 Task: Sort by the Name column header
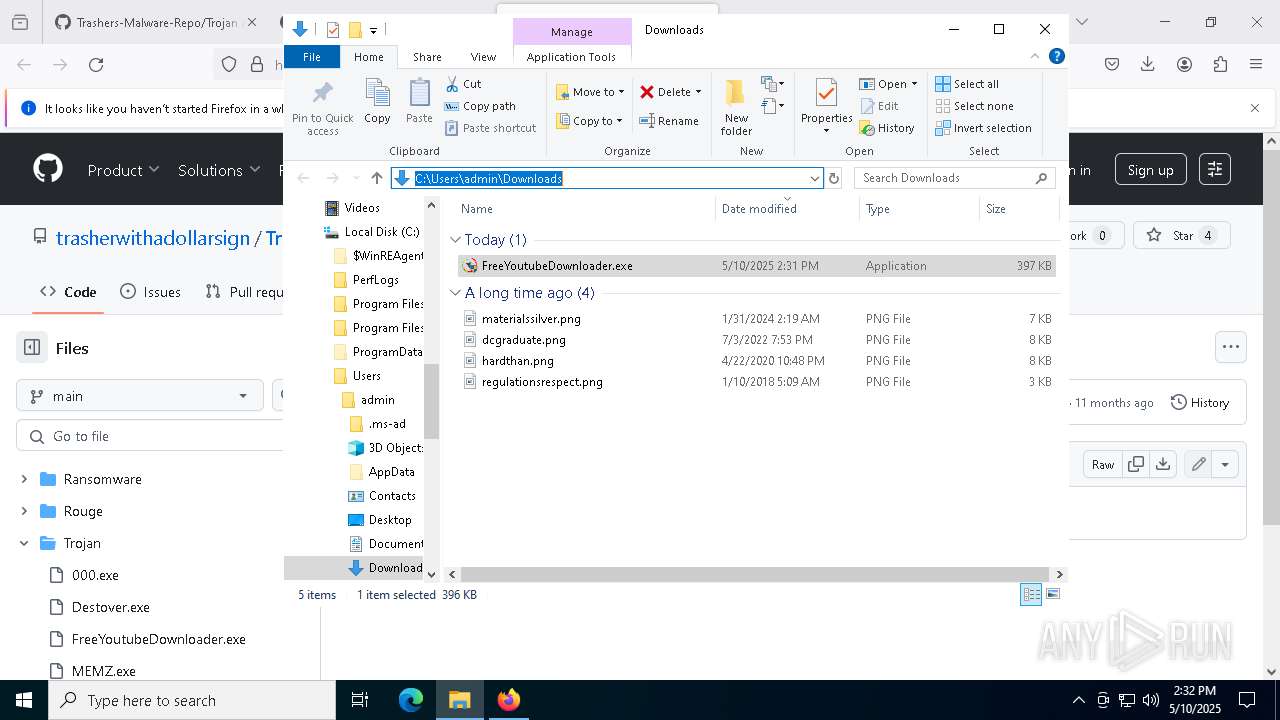585,209
